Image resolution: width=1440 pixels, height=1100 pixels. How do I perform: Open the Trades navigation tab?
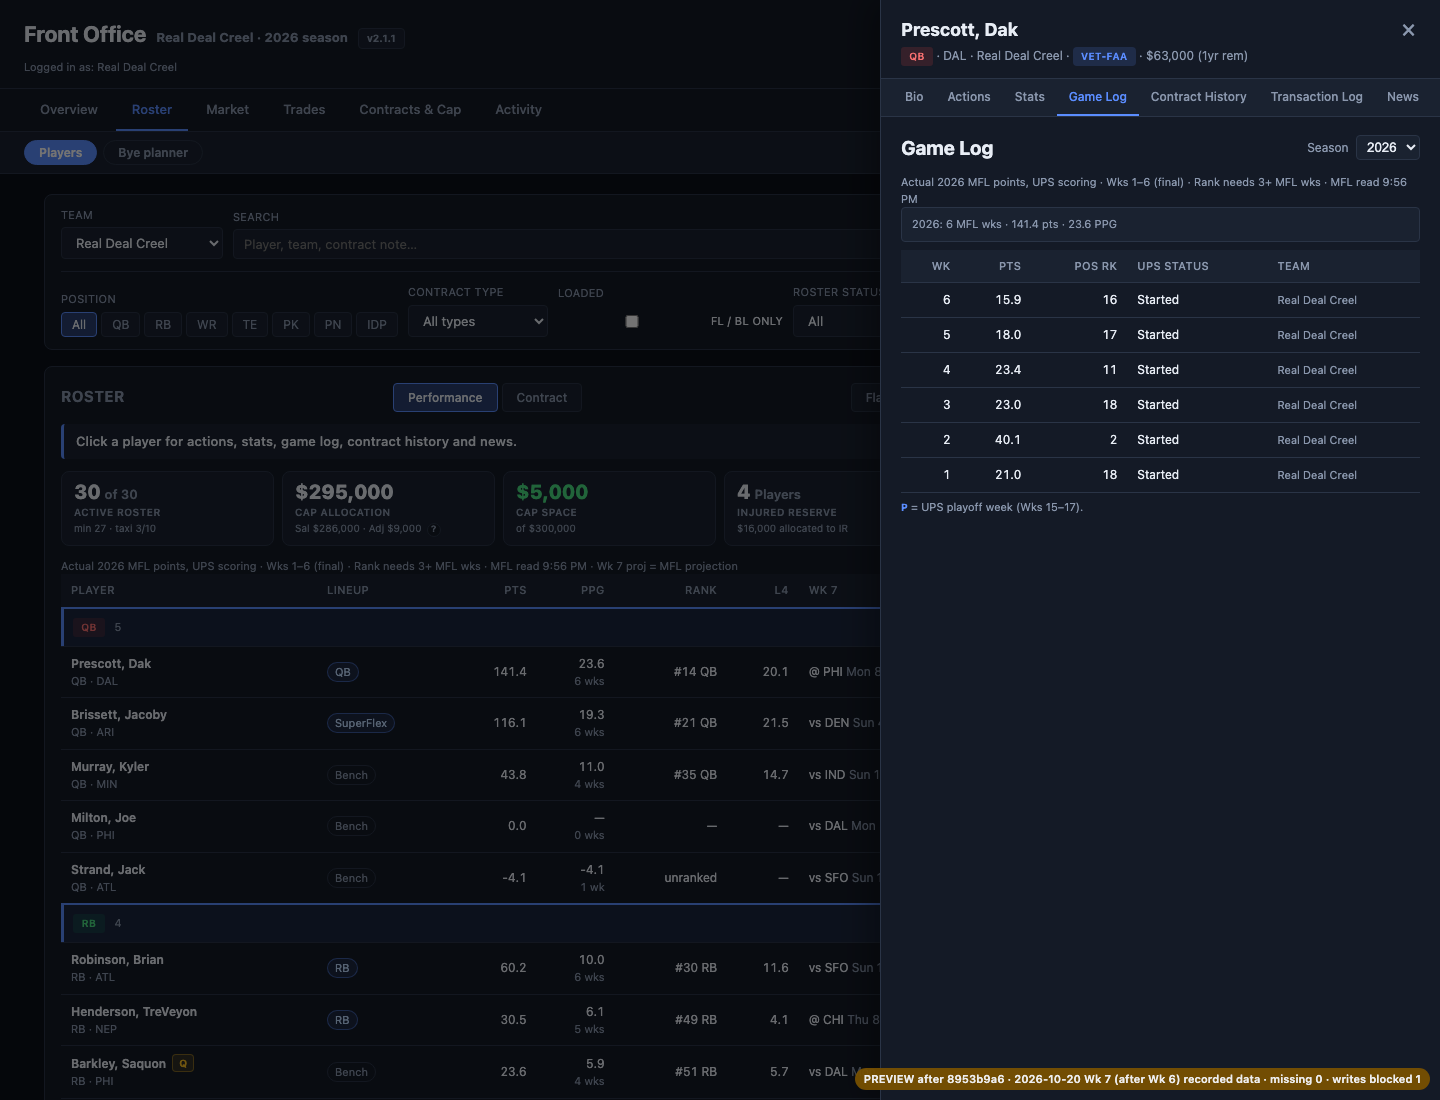304,110
